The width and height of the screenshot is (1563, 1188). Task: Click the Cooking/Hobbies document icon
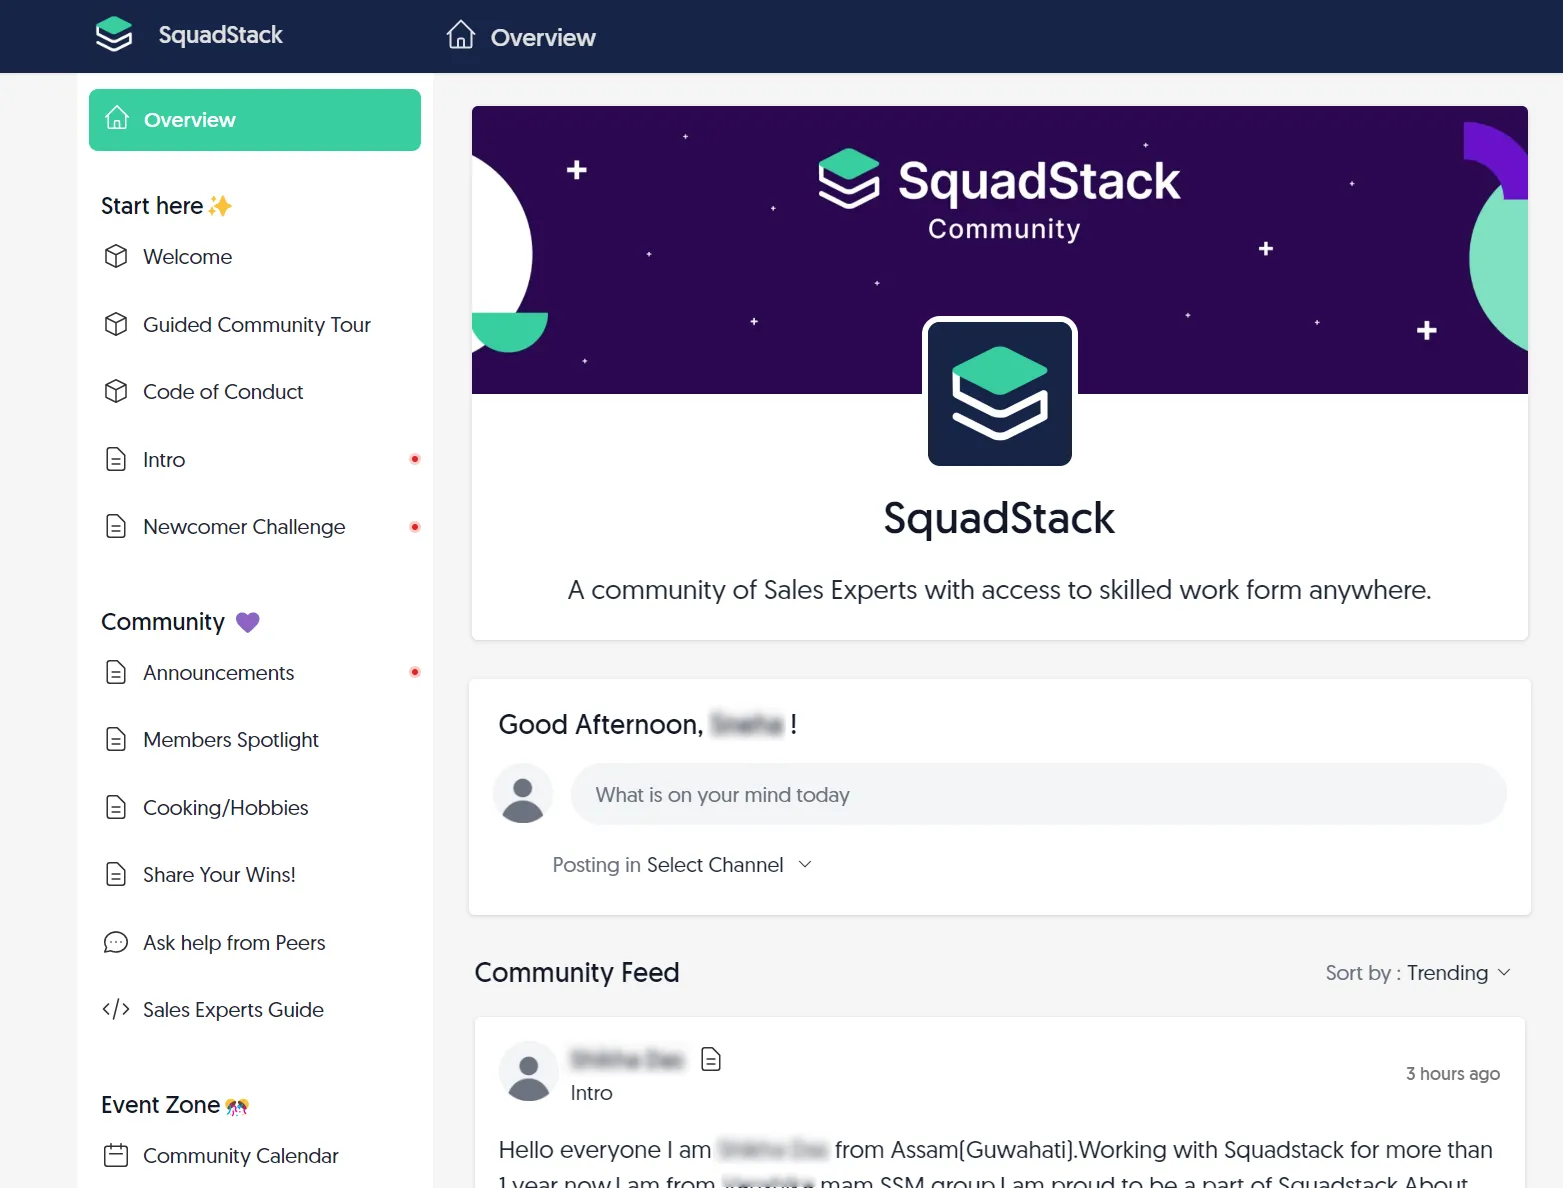pyautogui.click(x=116, y=807)
